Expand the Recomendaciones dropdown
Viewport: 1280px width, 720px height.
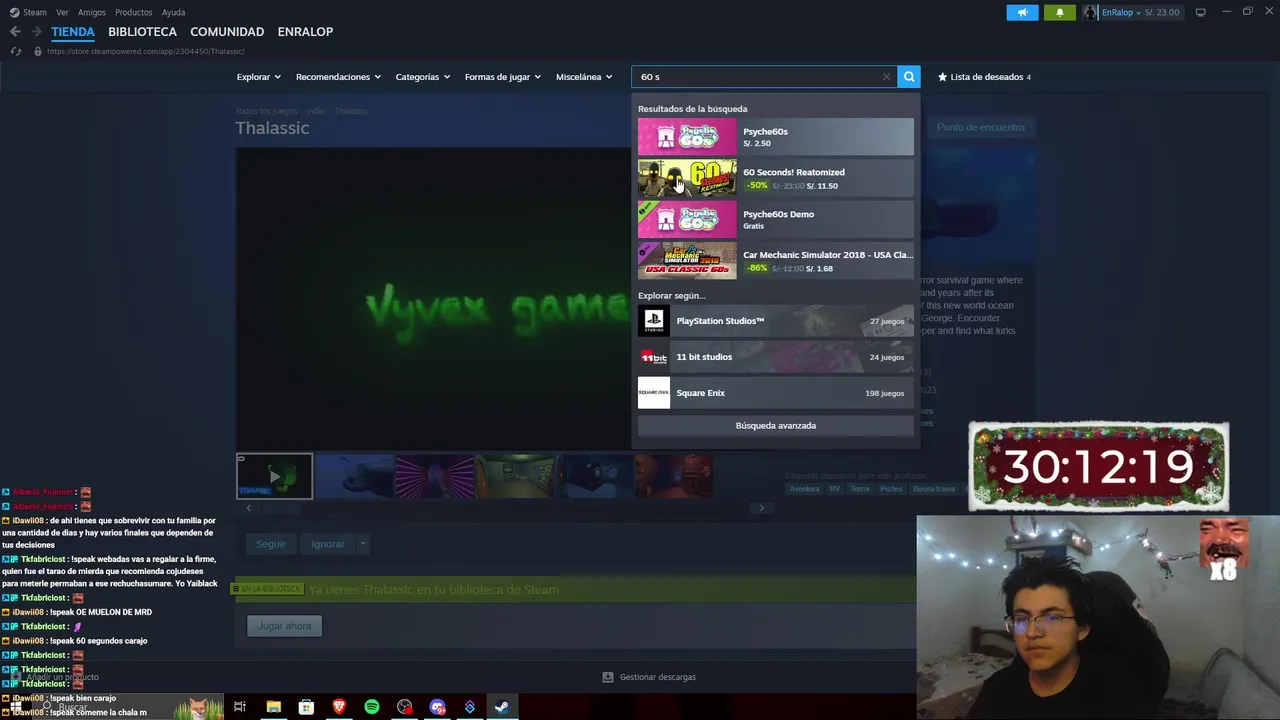point(338,77)
